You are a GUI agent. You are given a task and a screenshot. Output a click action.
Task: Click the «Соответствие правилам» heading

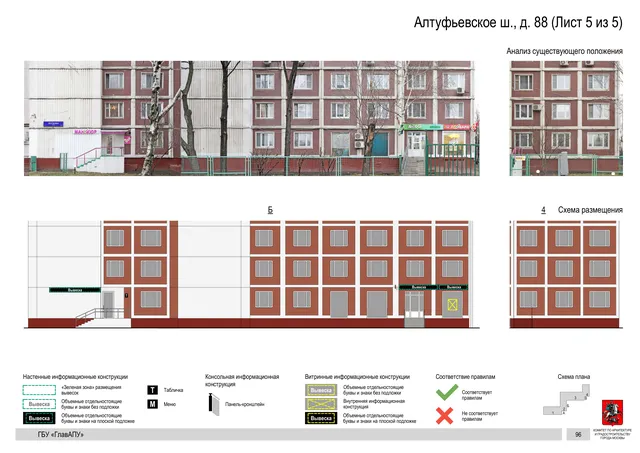pos(465,377)
